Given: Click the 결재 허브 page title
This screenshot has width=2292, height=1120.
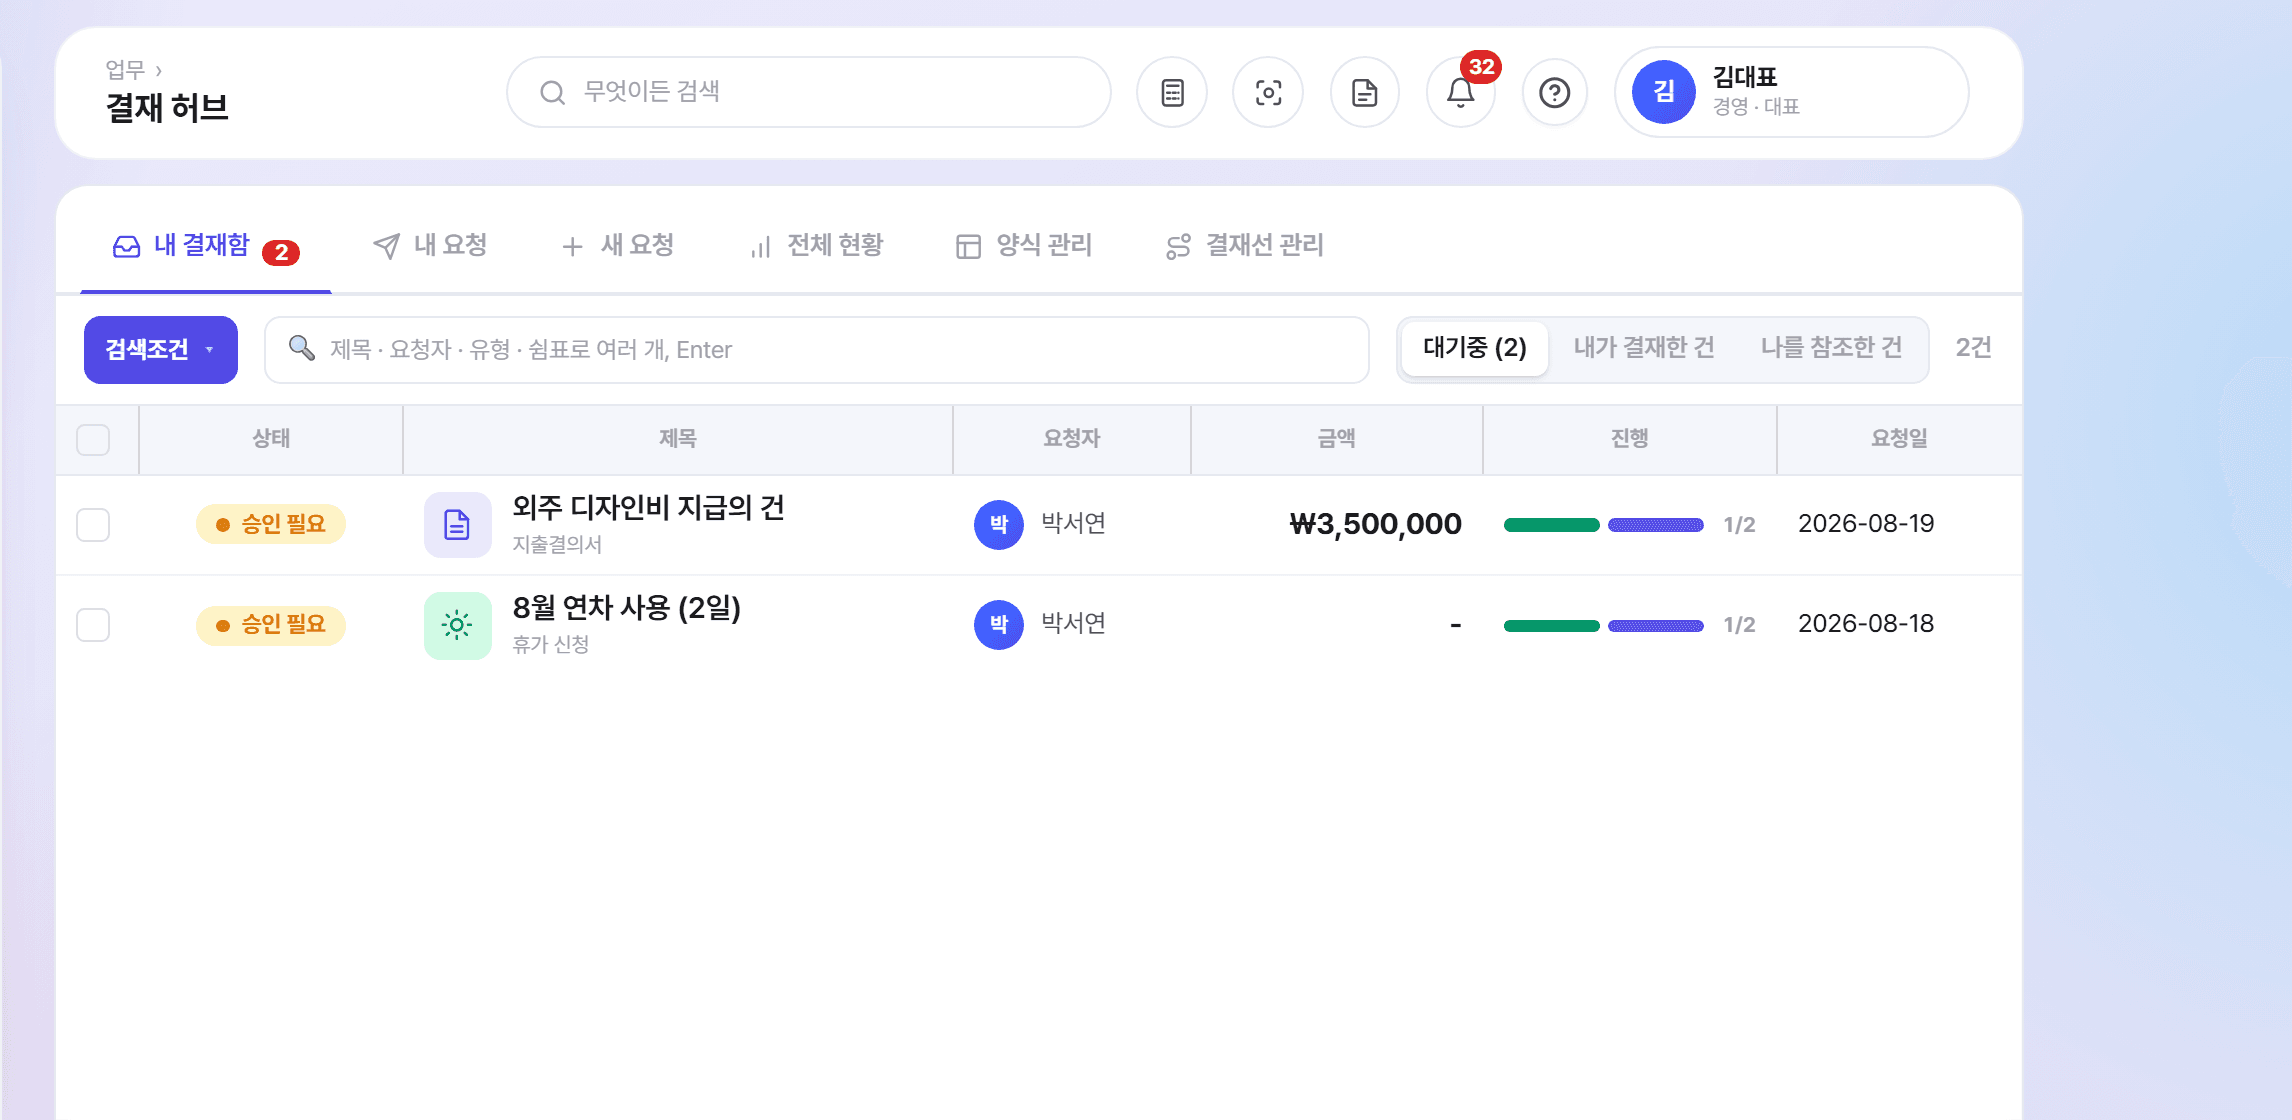Looking at the screenshot, I should [167, 108].
